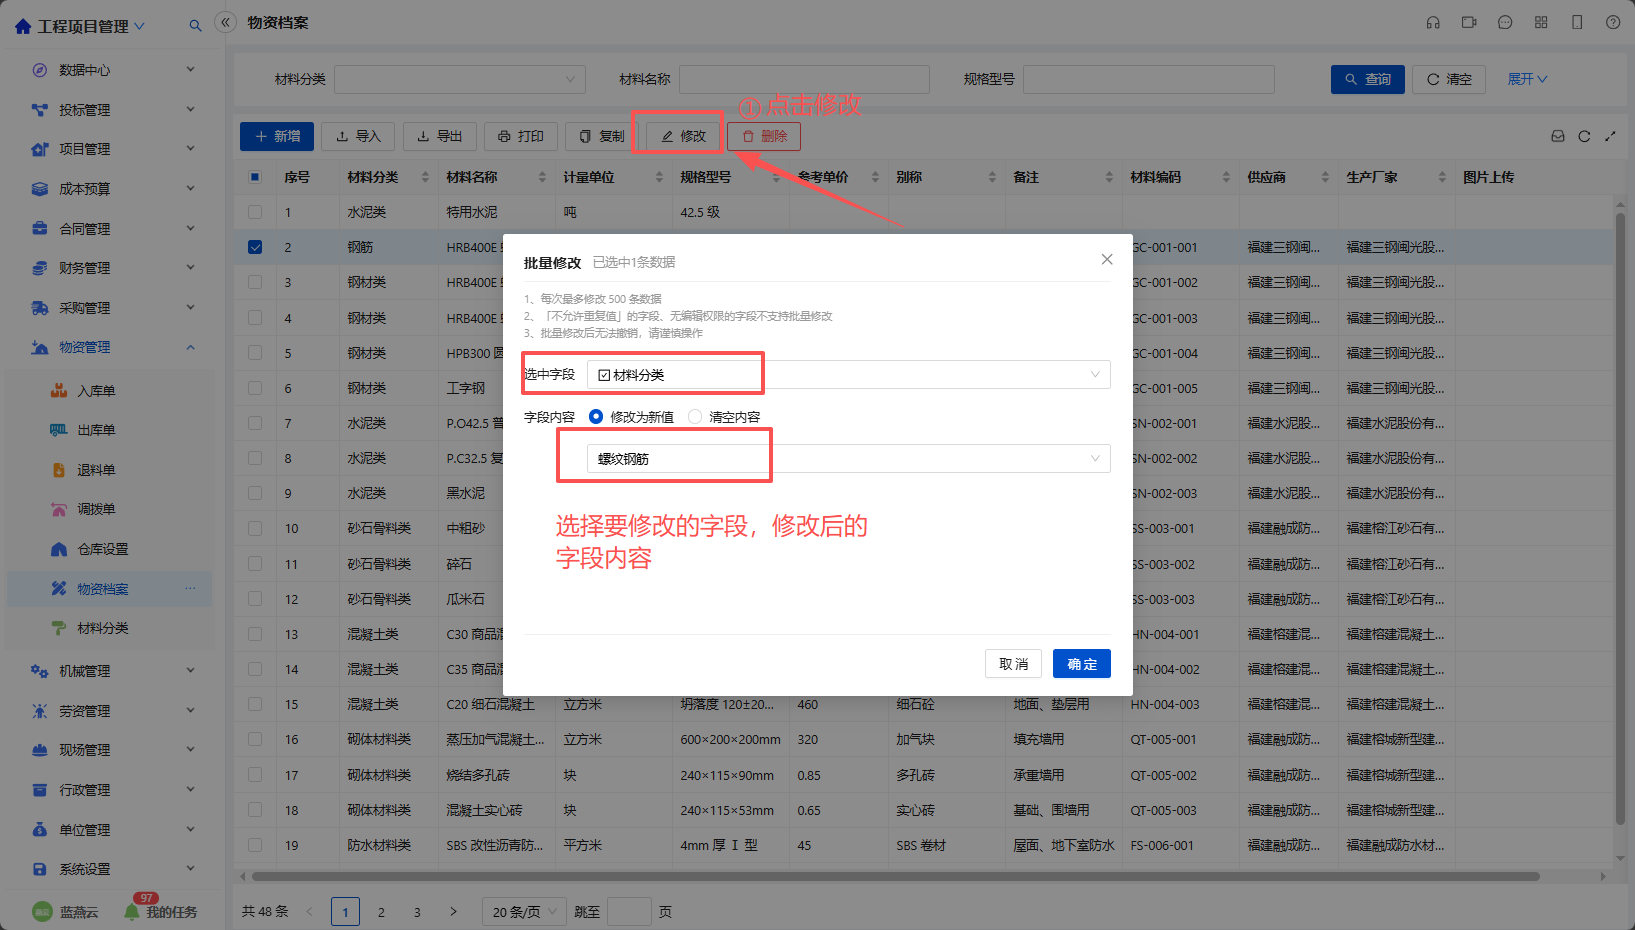Open 入库单 in the sidebar

pyautogui.click(x=96, y=391)
